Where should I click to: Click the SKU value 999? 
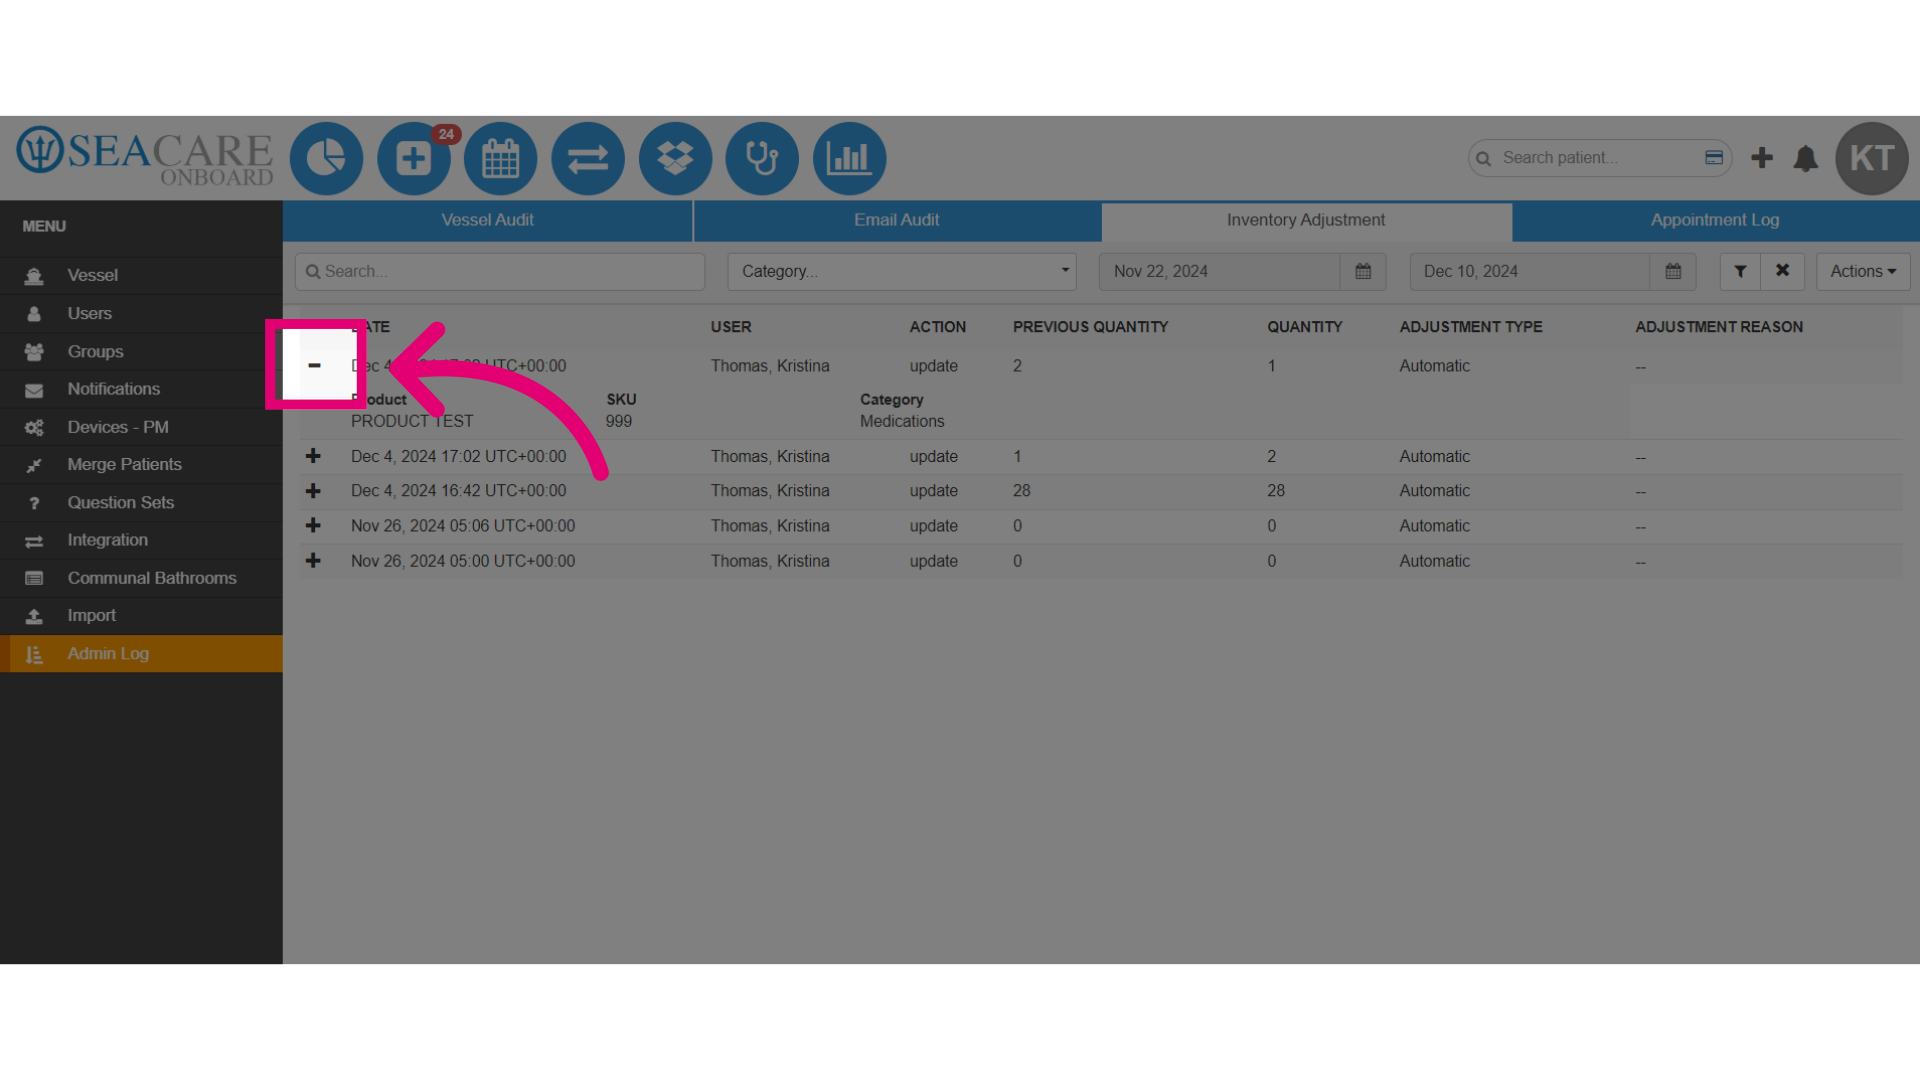[619, 421]
